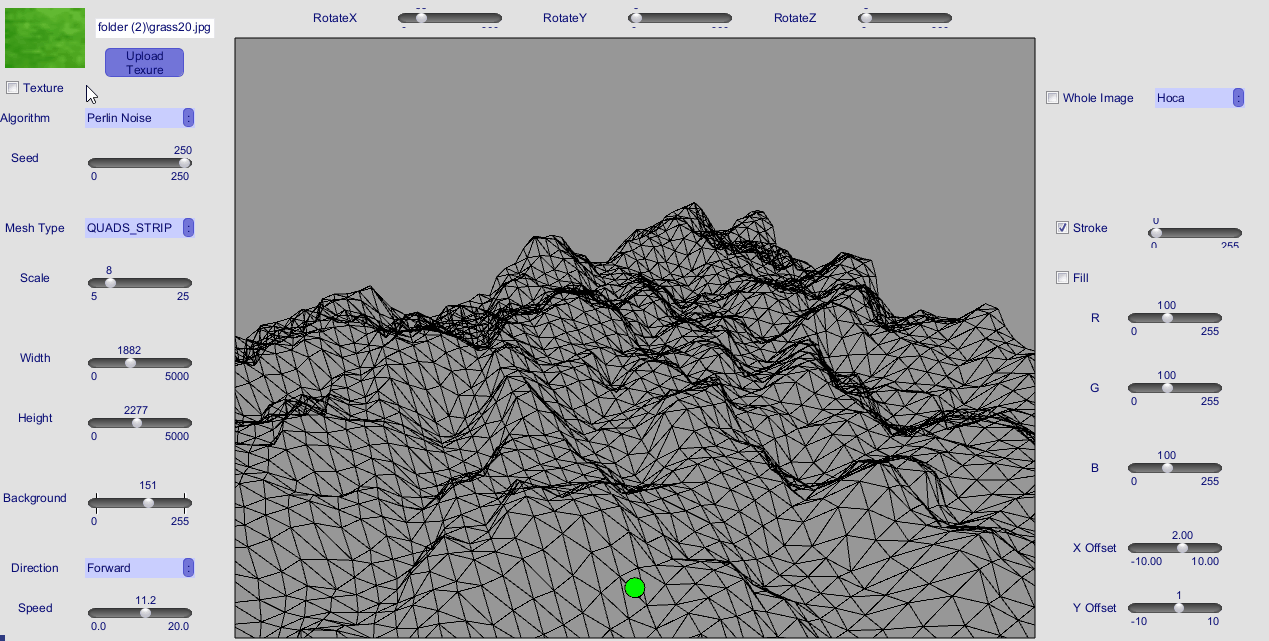Viewport: 1269px width, 641px height.
Task: Click the RotateY slider
Action: click(x=680, y=18)
